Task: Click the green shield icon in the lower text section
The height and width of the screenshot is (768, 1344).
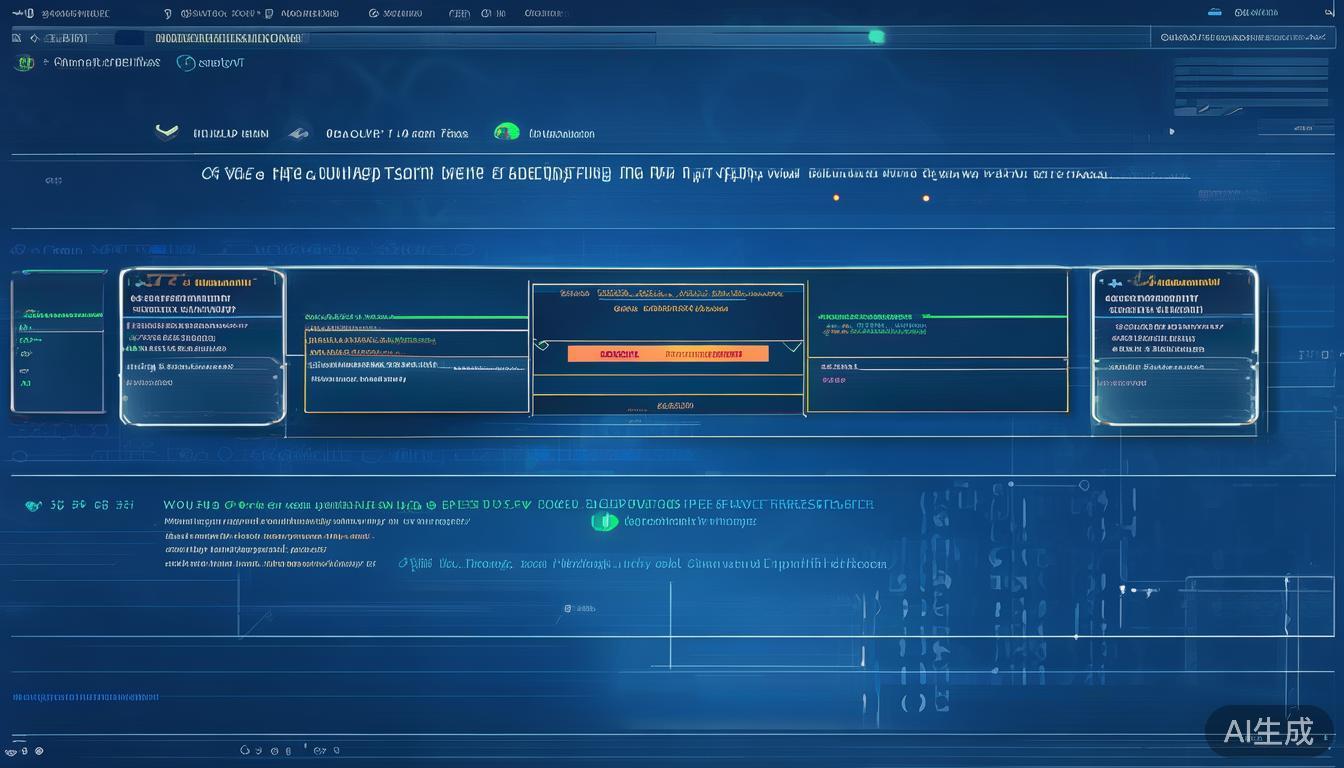Action: pyautogui.click(x=603, y=521)
